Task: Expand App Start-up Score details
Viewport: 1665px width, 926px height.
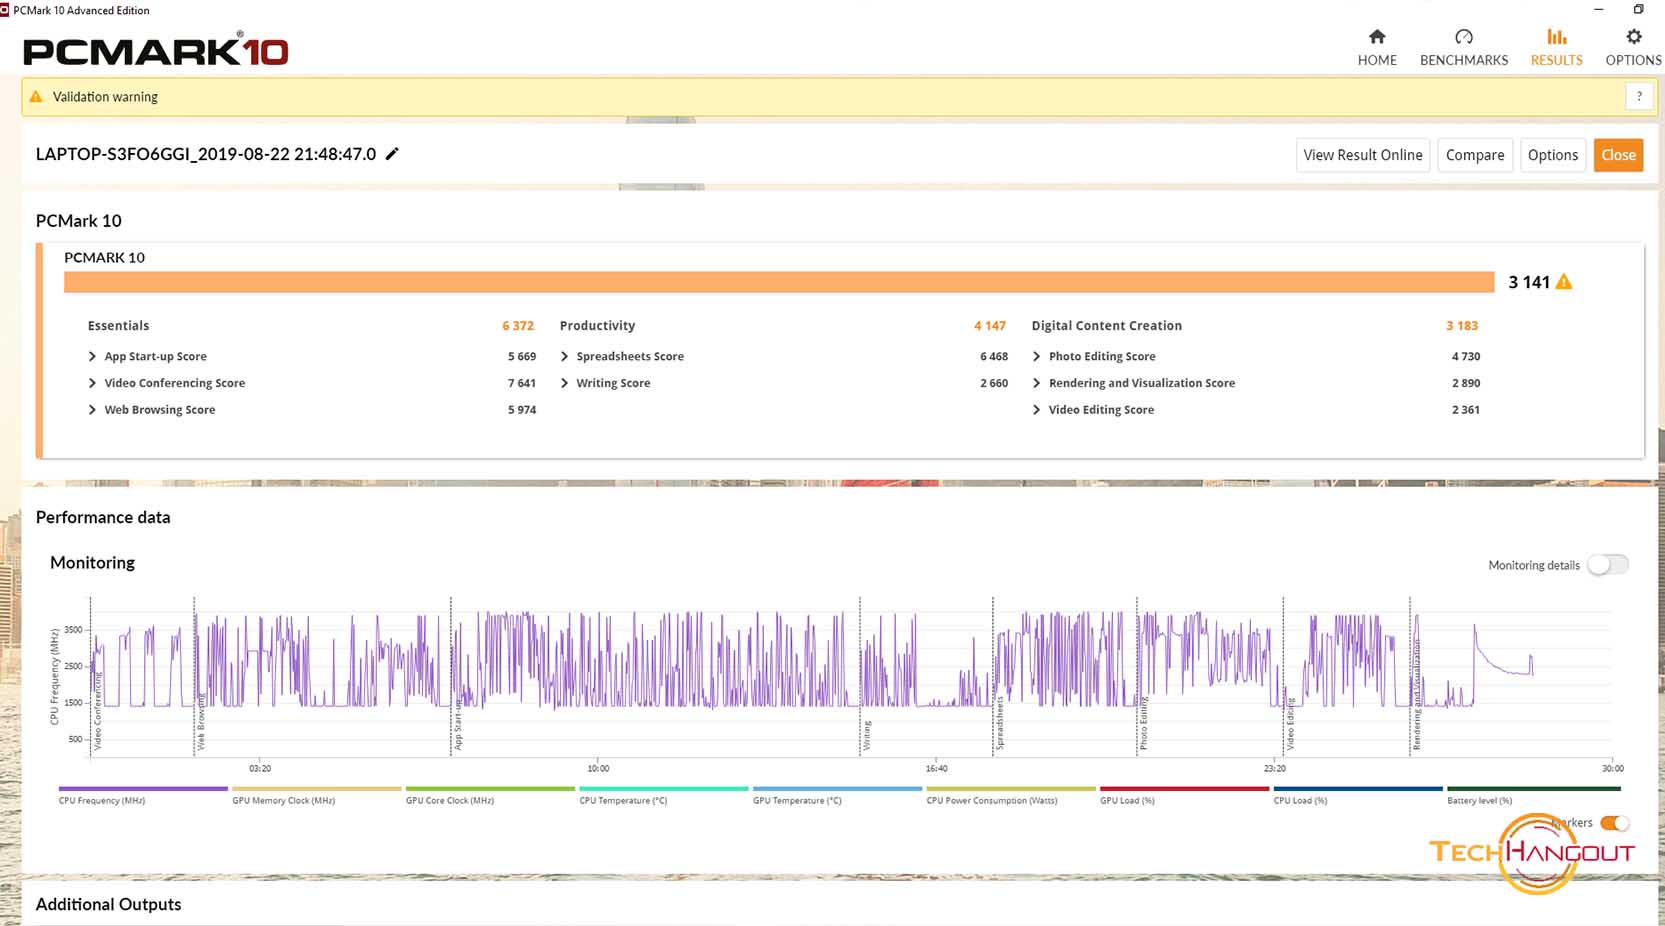Action: pos(92,356)
